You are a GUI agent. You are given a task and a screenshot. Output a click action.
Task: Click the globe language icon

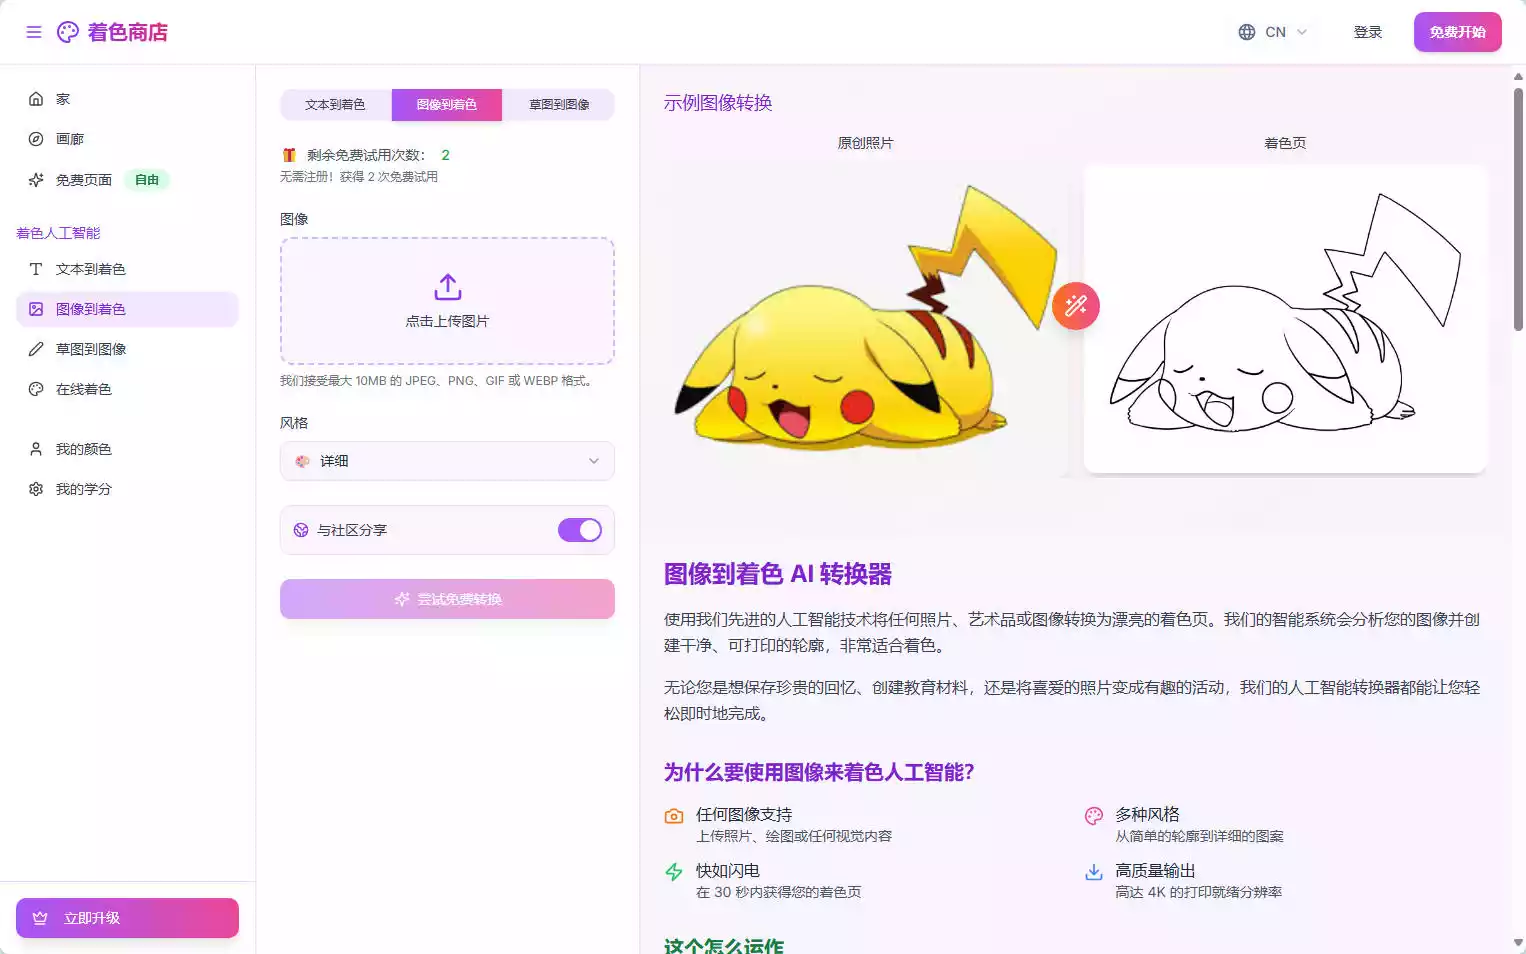pos(1247,32)
